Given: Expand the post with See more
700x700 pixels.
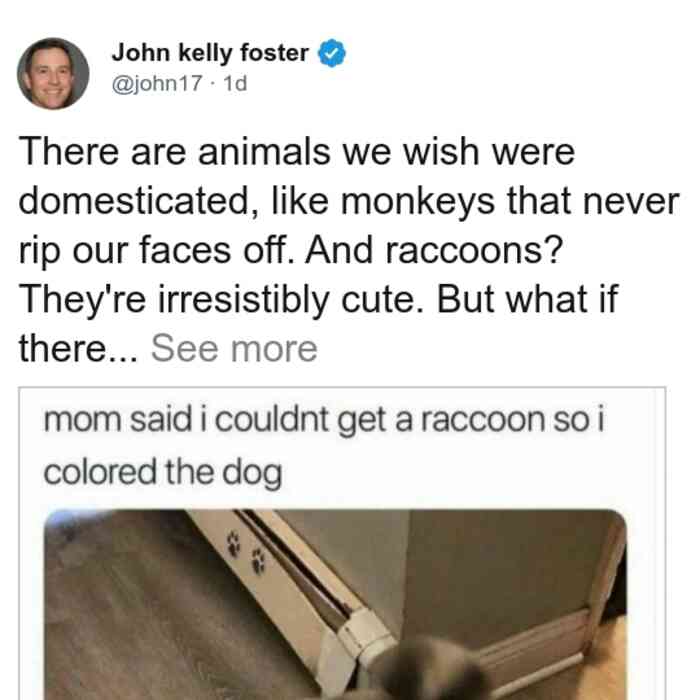Looking at the screenshot, I should click(234, 349).
